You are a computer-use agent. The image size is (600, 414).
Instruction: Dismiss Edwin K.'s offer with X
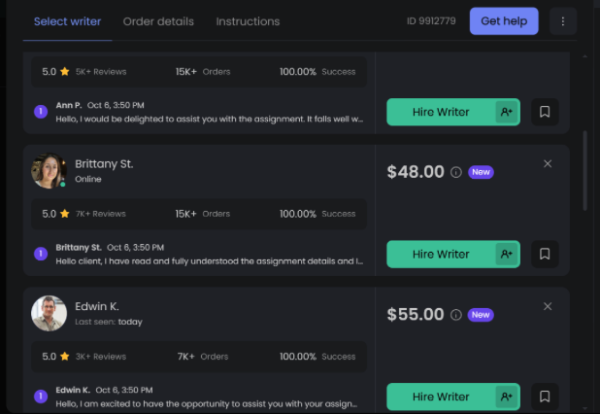coord(547,306)
